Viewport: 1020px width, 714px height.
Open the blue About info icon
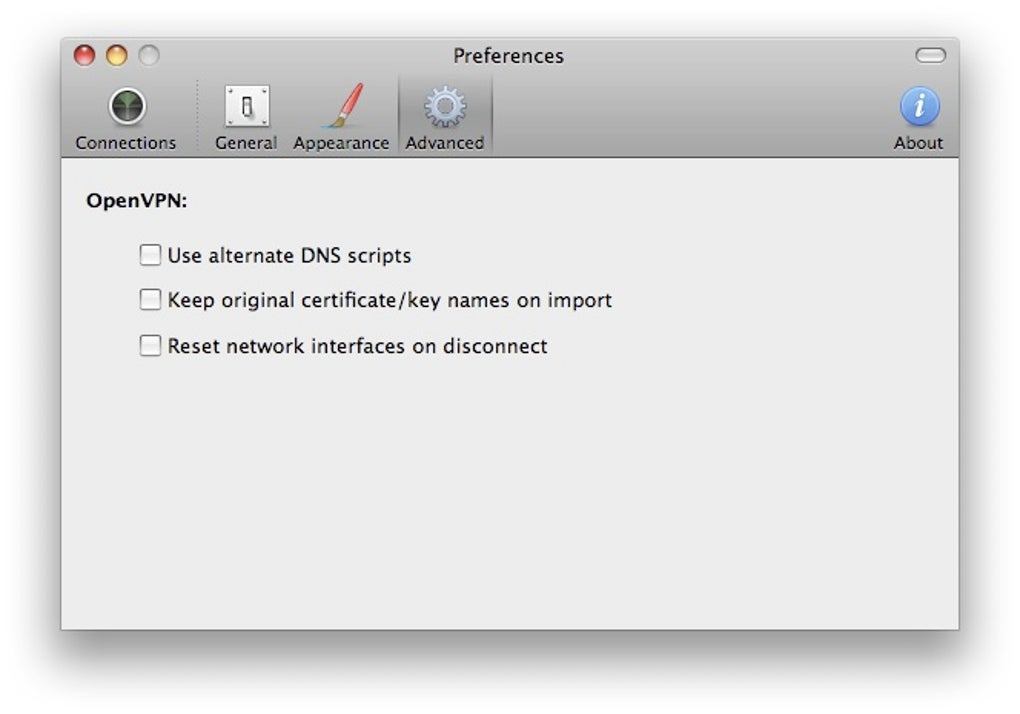pyautogui.click(x=919, y=106)
